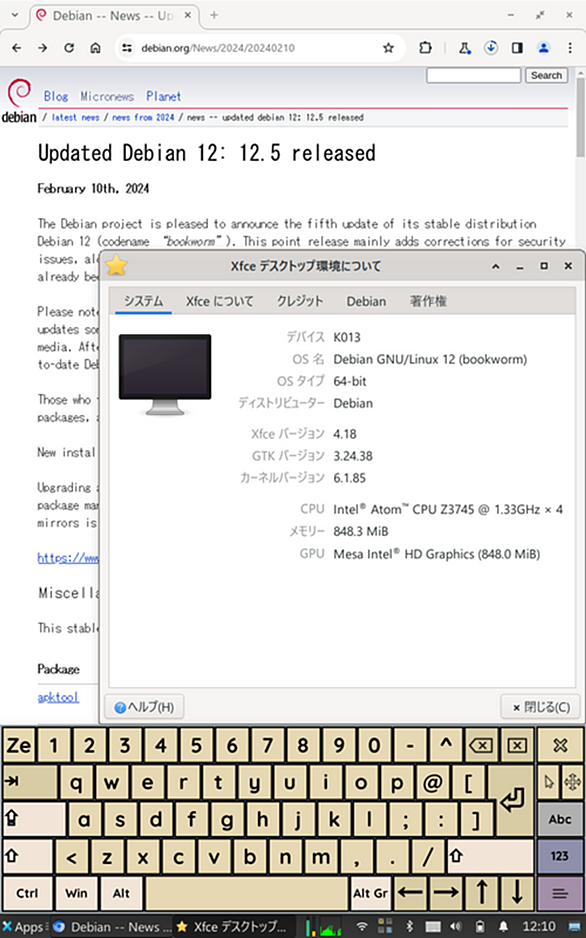This screenshot has width=586, height=938.
Task: Expand Chrome tab search chevron
Action: 15,15
